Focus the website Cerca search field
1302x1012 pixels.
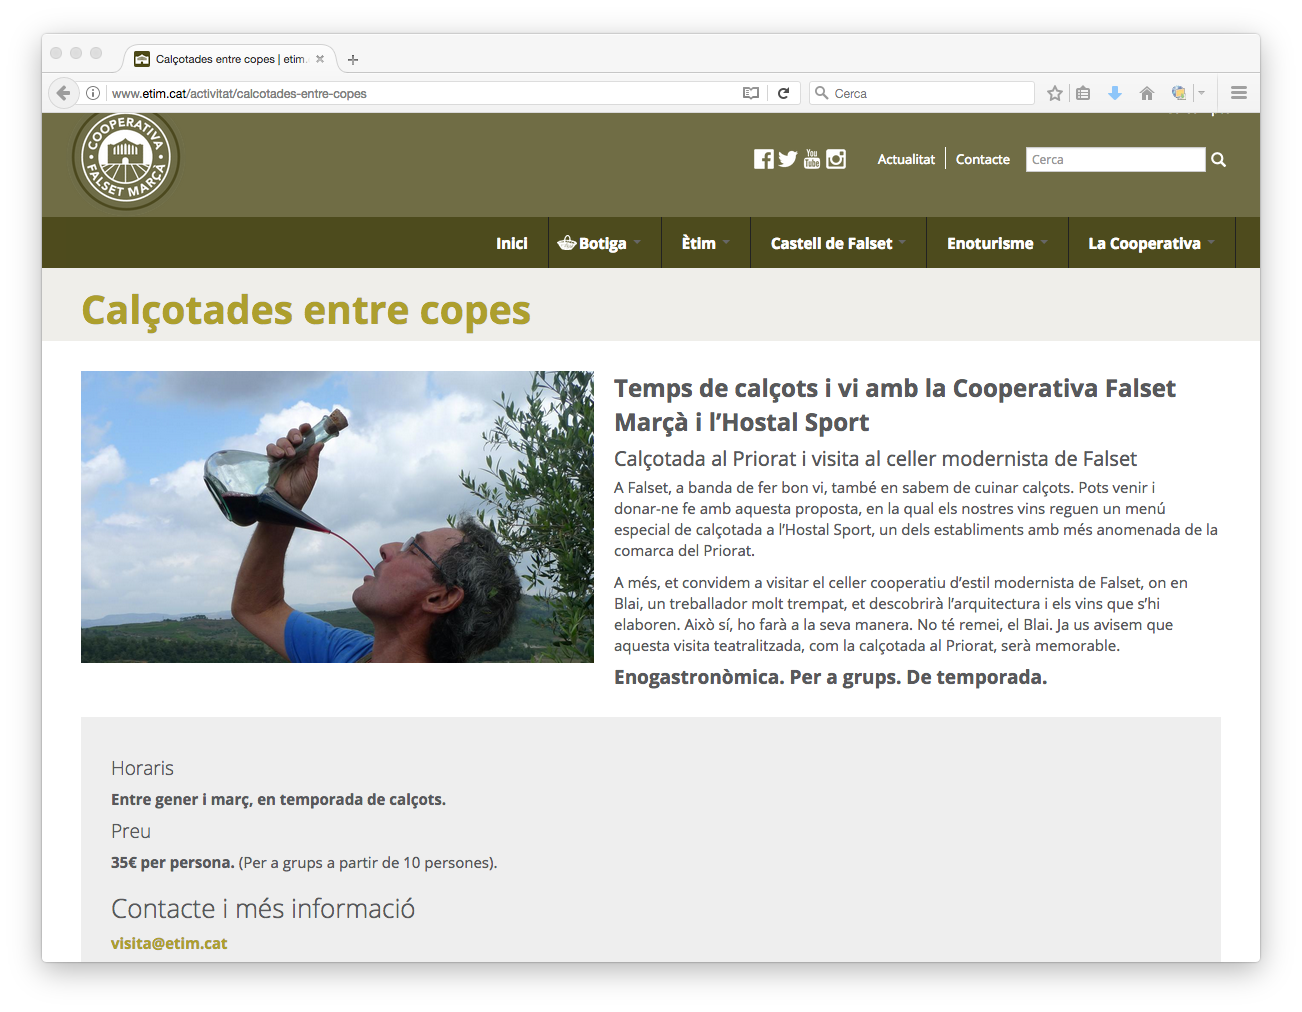(1114, 160)
